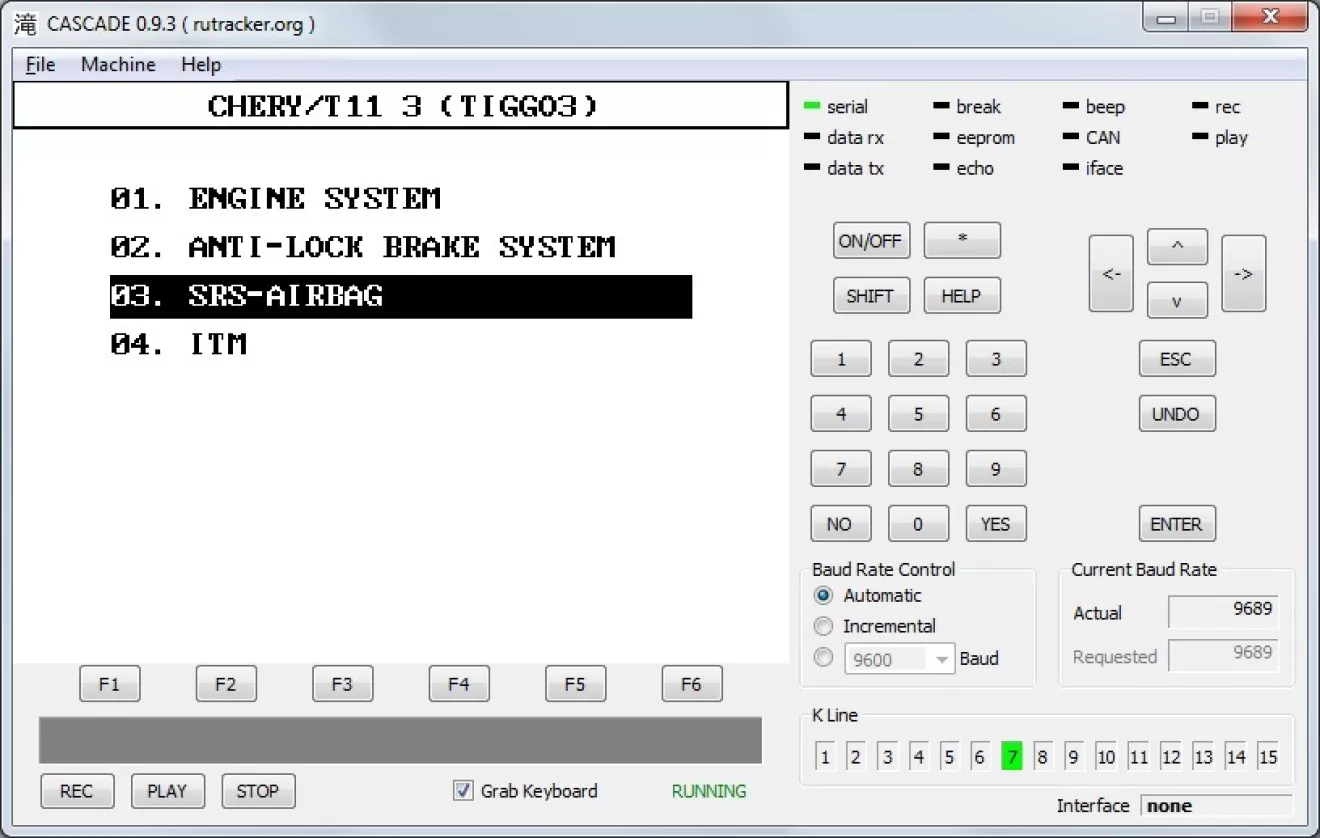1320x838 pixels.
Task: Click function key F3
Action: pos(342,685)
